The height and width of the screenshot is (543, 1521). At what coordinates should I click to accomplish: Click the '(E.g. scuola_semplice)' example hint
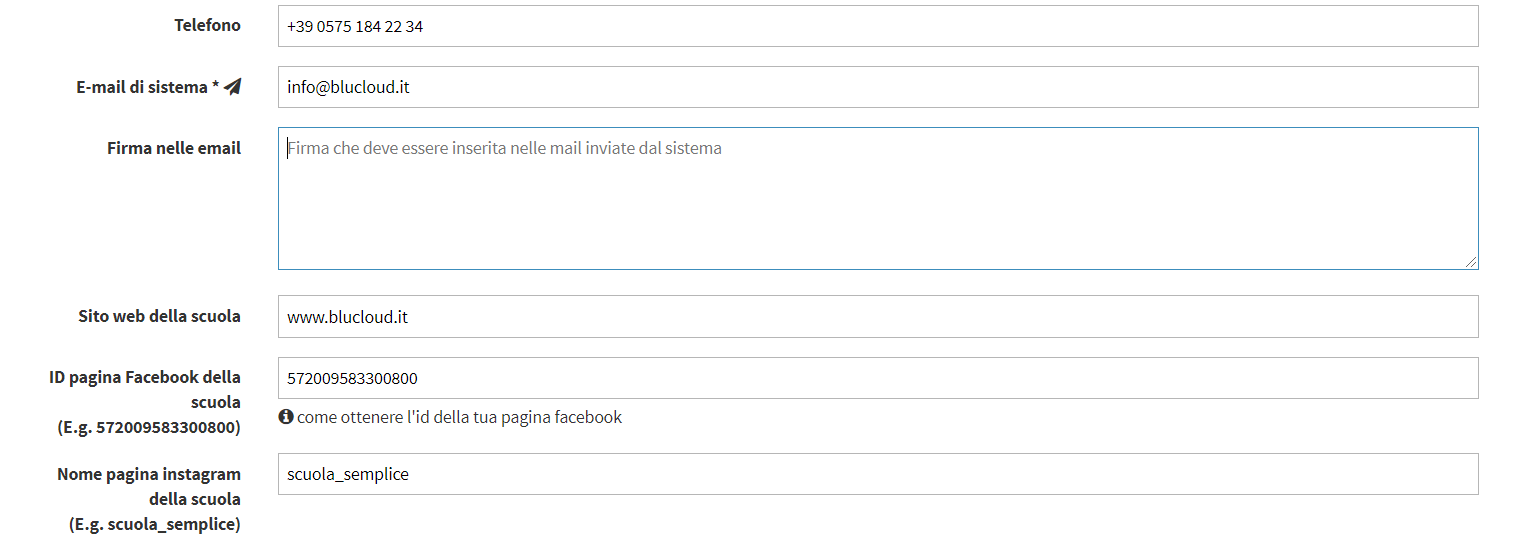point(155,524)
